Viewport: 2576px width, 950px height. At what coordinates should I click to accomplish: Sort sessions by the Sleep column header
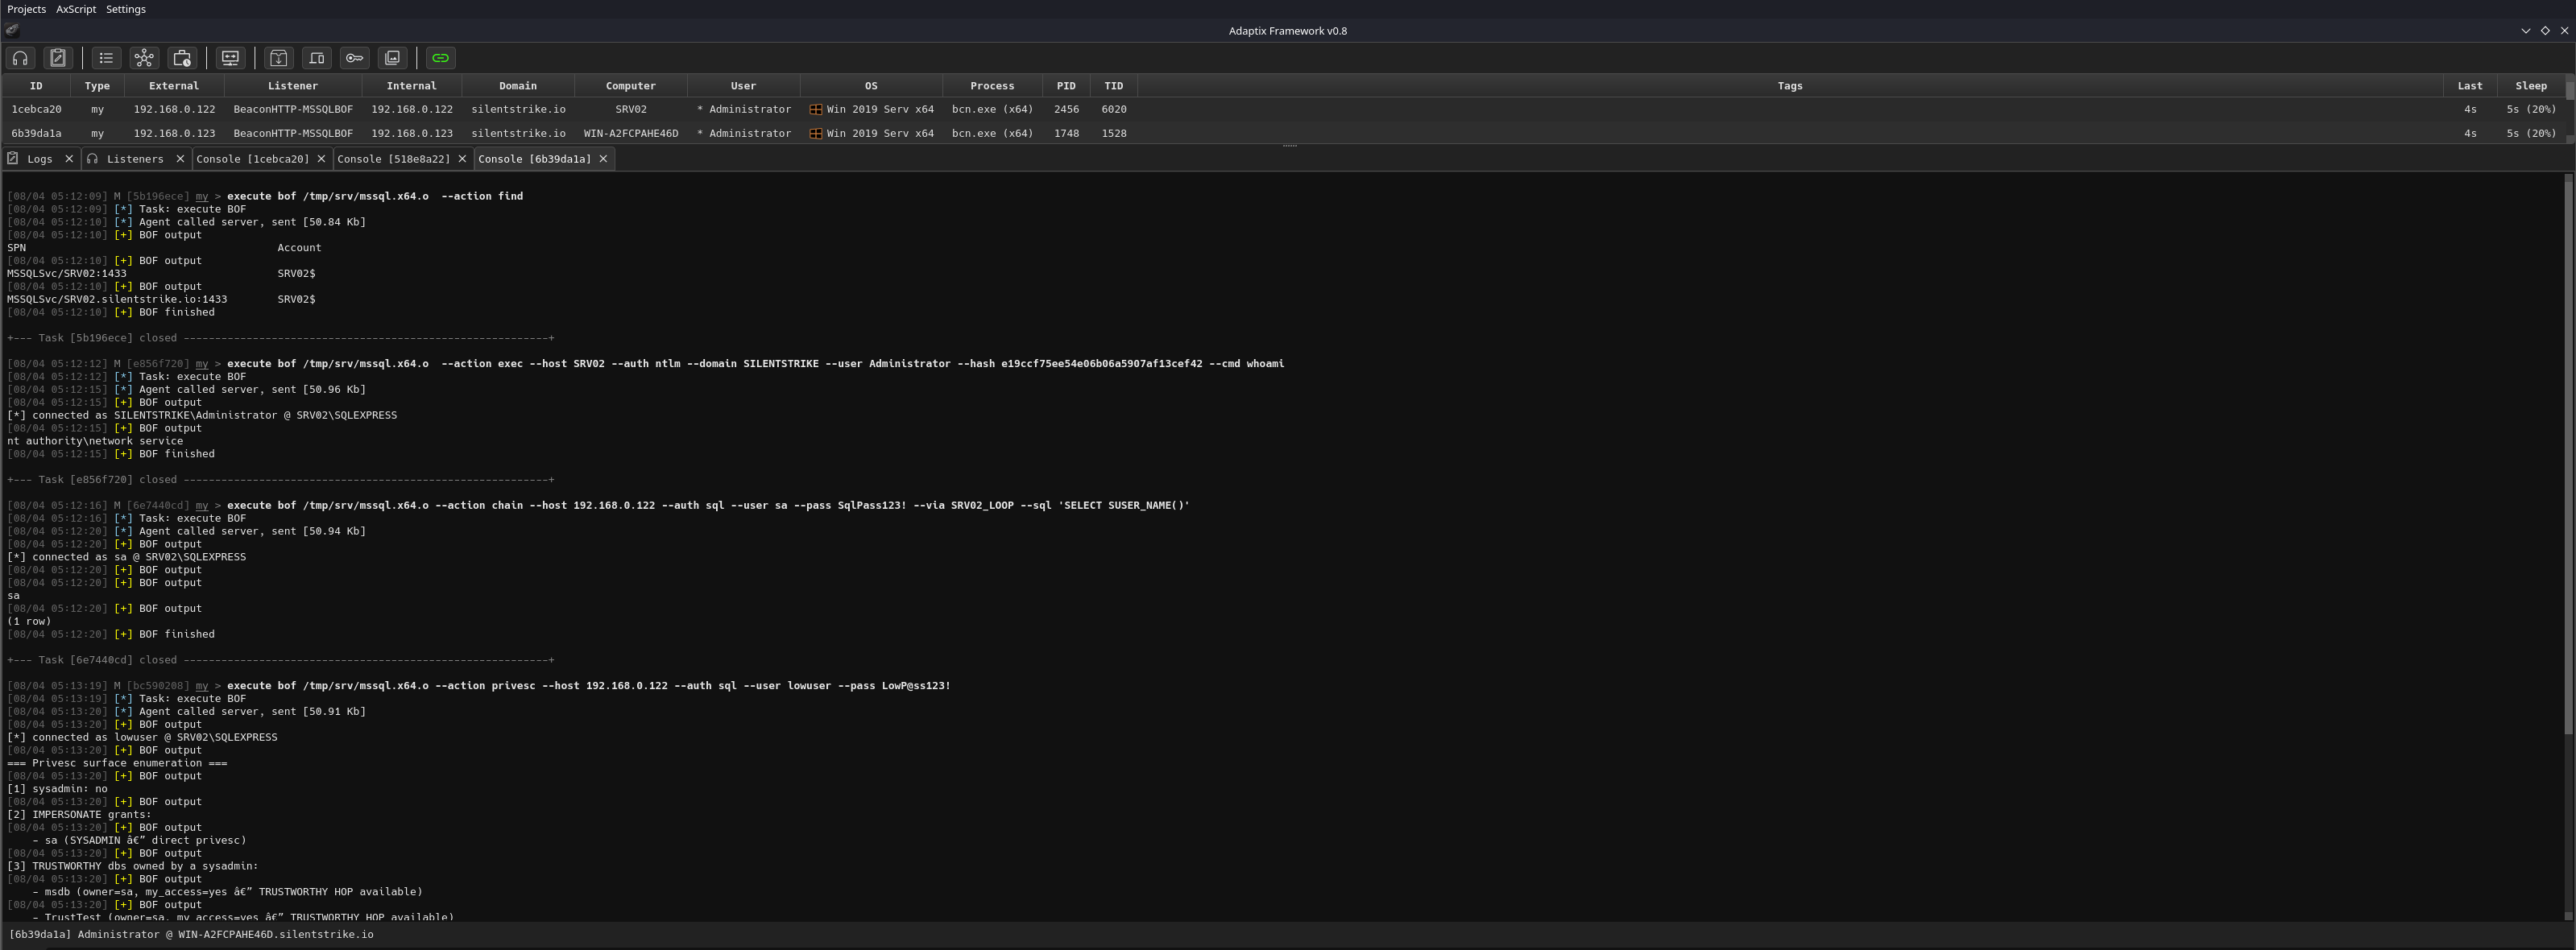[x=2530, y=86]
